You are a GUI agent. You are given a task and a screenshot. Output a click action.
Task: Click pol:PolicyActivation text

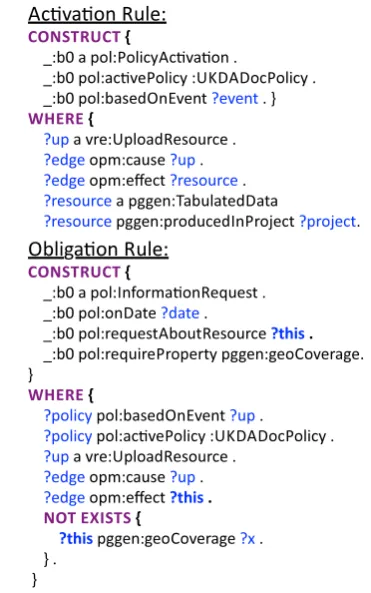159,58
